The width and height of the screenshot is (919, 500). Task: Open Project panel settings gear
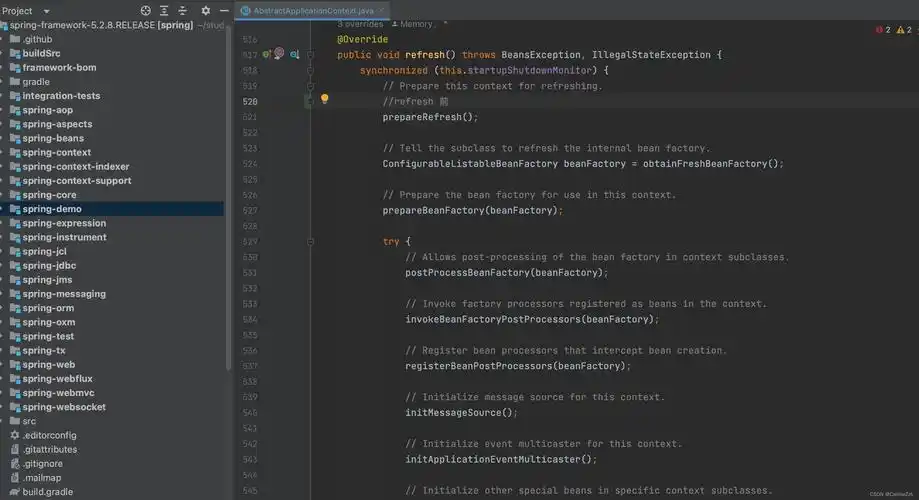(x=205, y=10)
